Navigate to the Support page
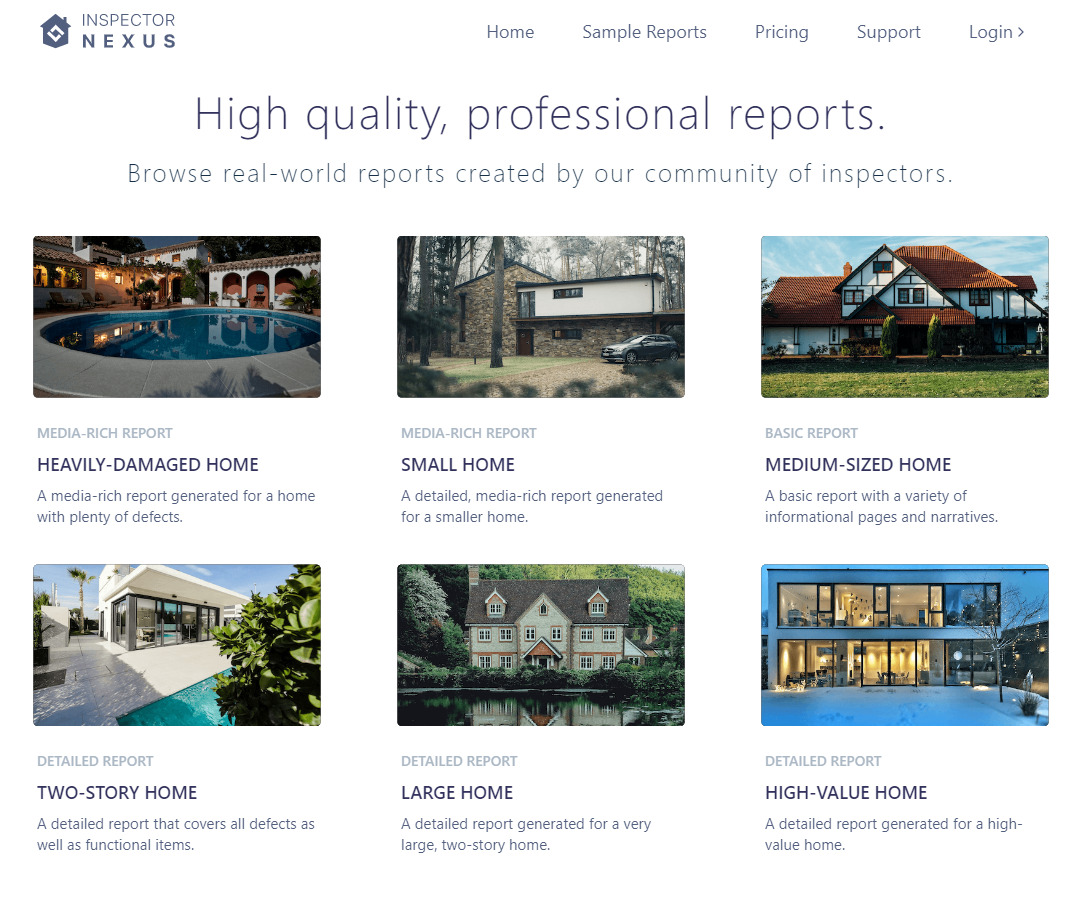The image size is (1077, 906). coord(888,32)
